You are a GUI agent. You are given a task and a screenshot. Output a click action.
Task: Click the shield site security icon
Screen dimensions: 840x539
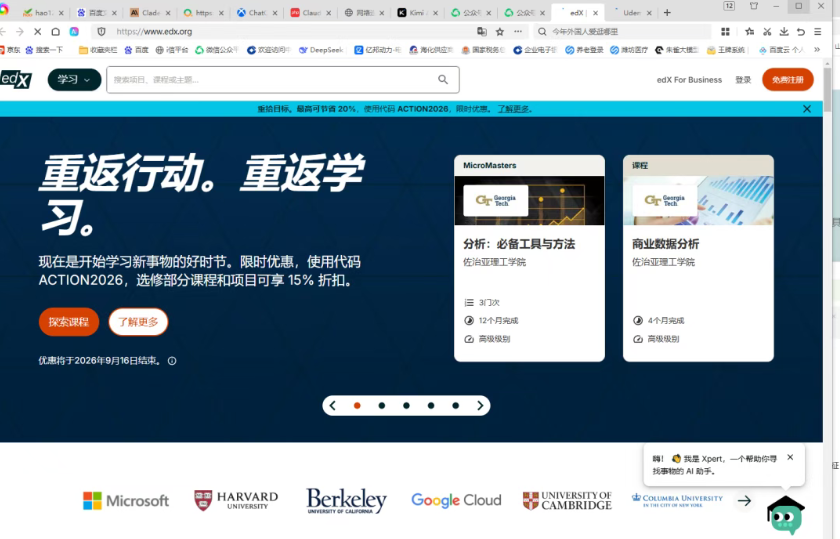101,32
